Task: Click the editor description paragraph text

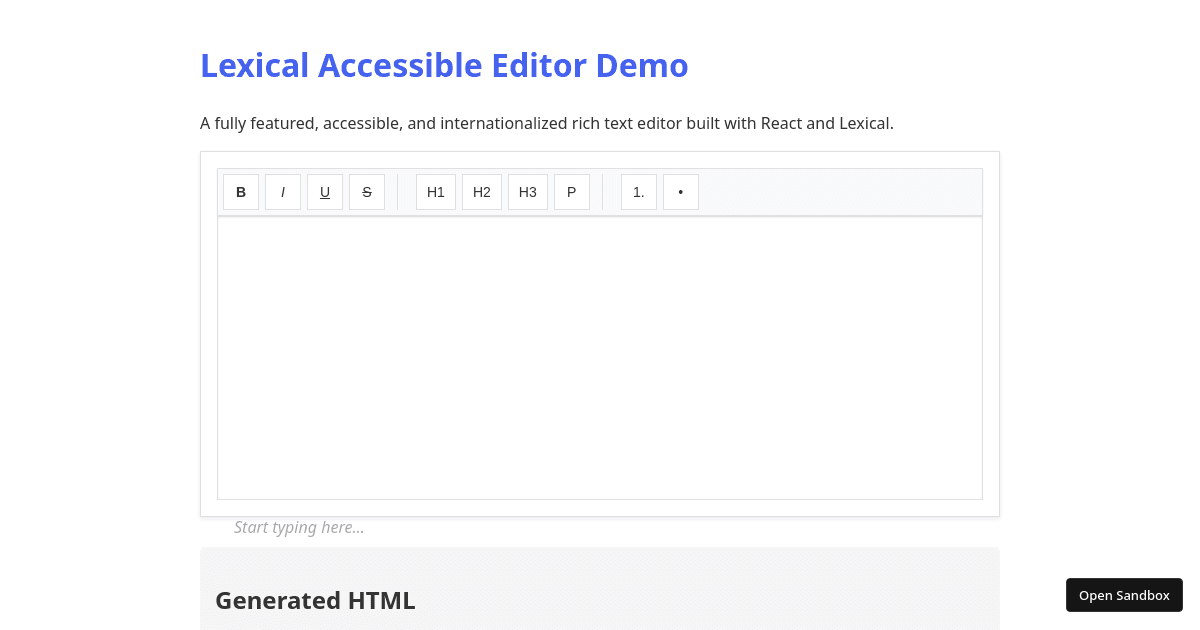Action: [x=547, y=123]
